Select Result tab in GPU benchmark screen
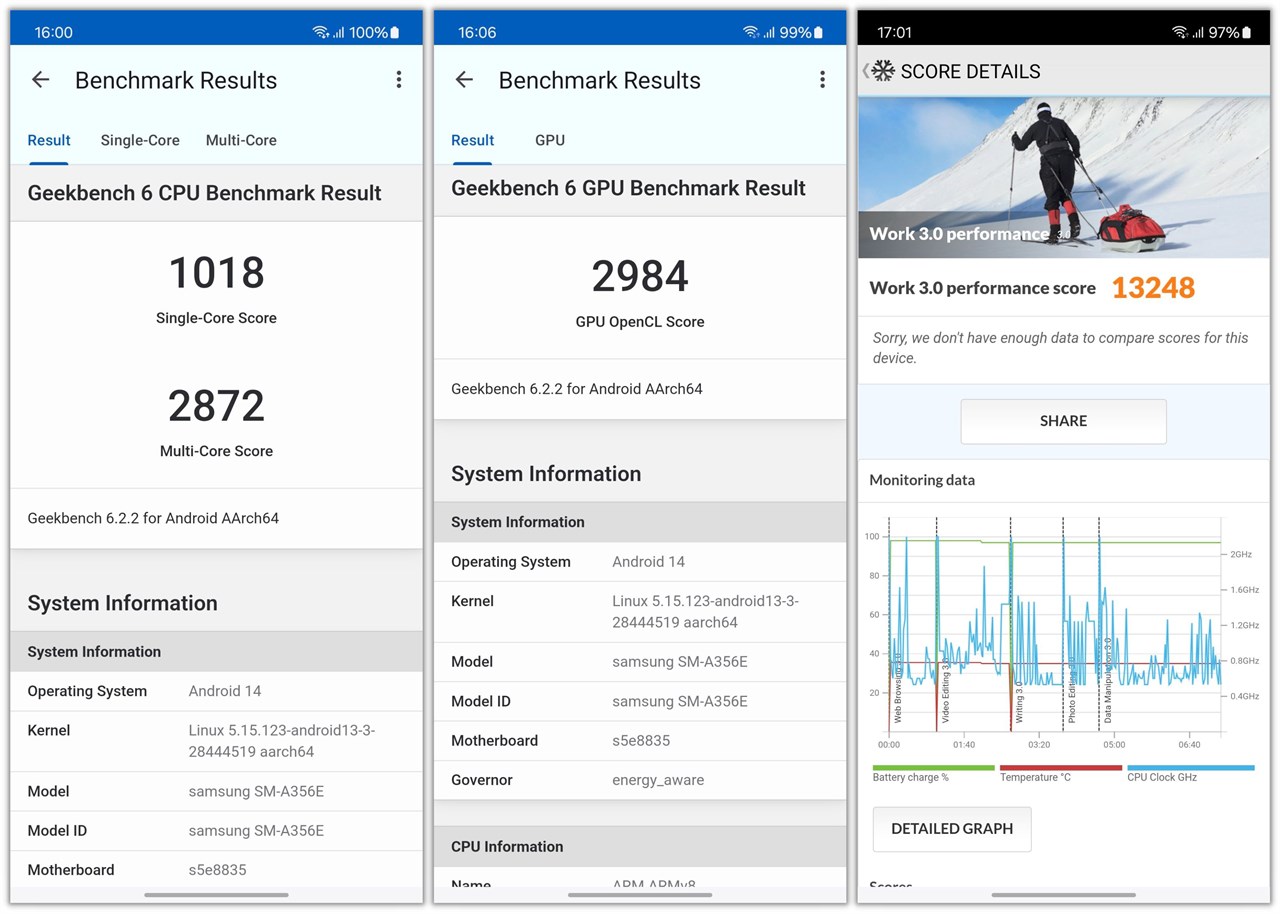This screenshot has width=1280, height=914. [x=473, y=140]
